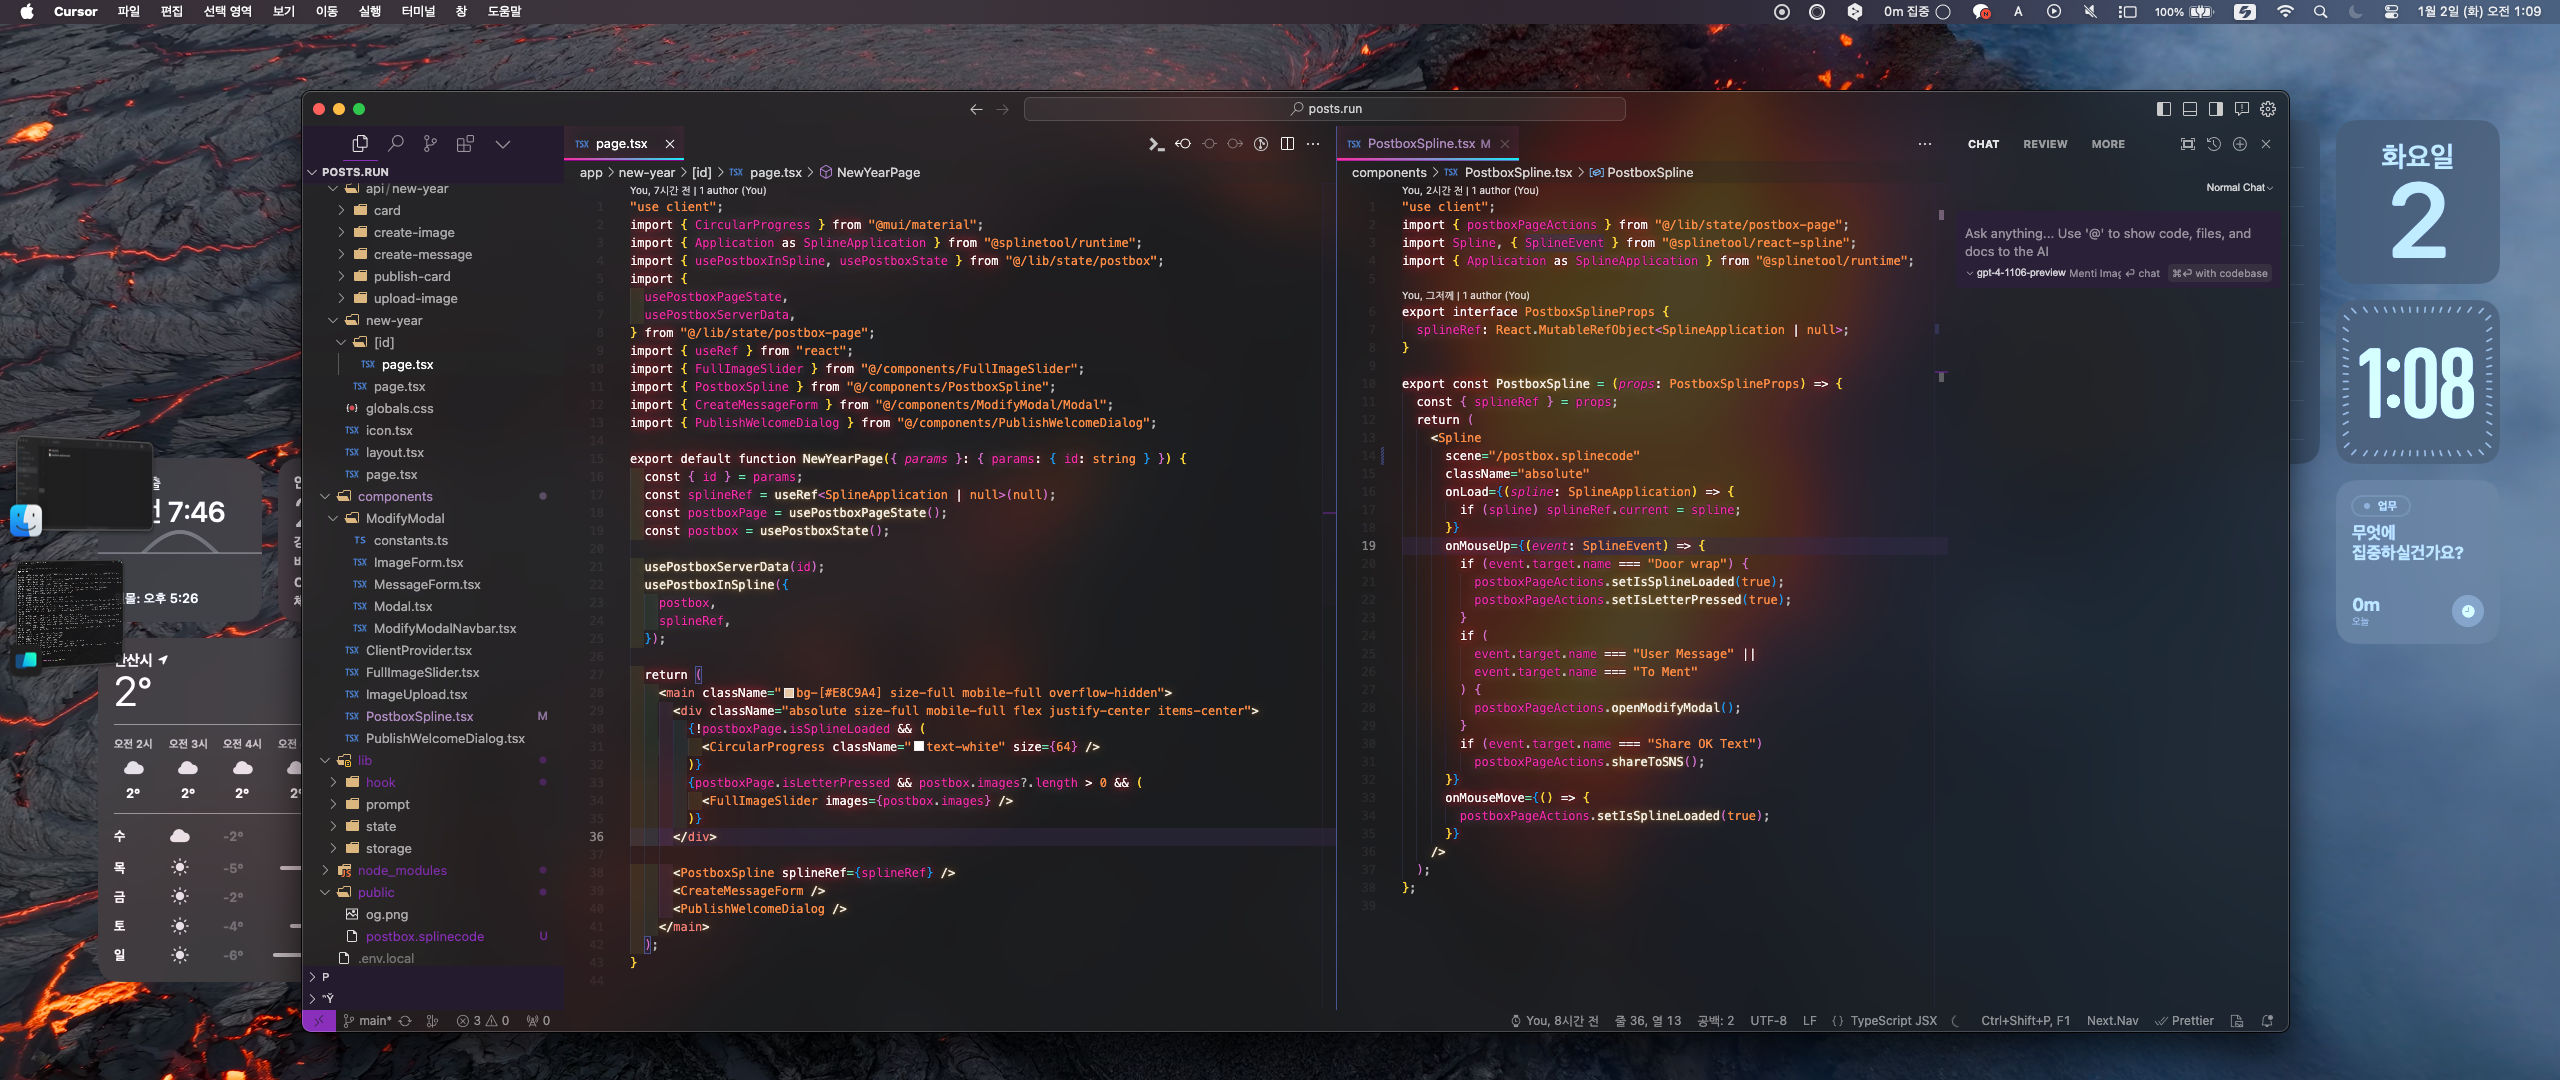The image size is (2560, 1080).
Task: Click the main* git branch in status bar
Action: coord(367,1021)
